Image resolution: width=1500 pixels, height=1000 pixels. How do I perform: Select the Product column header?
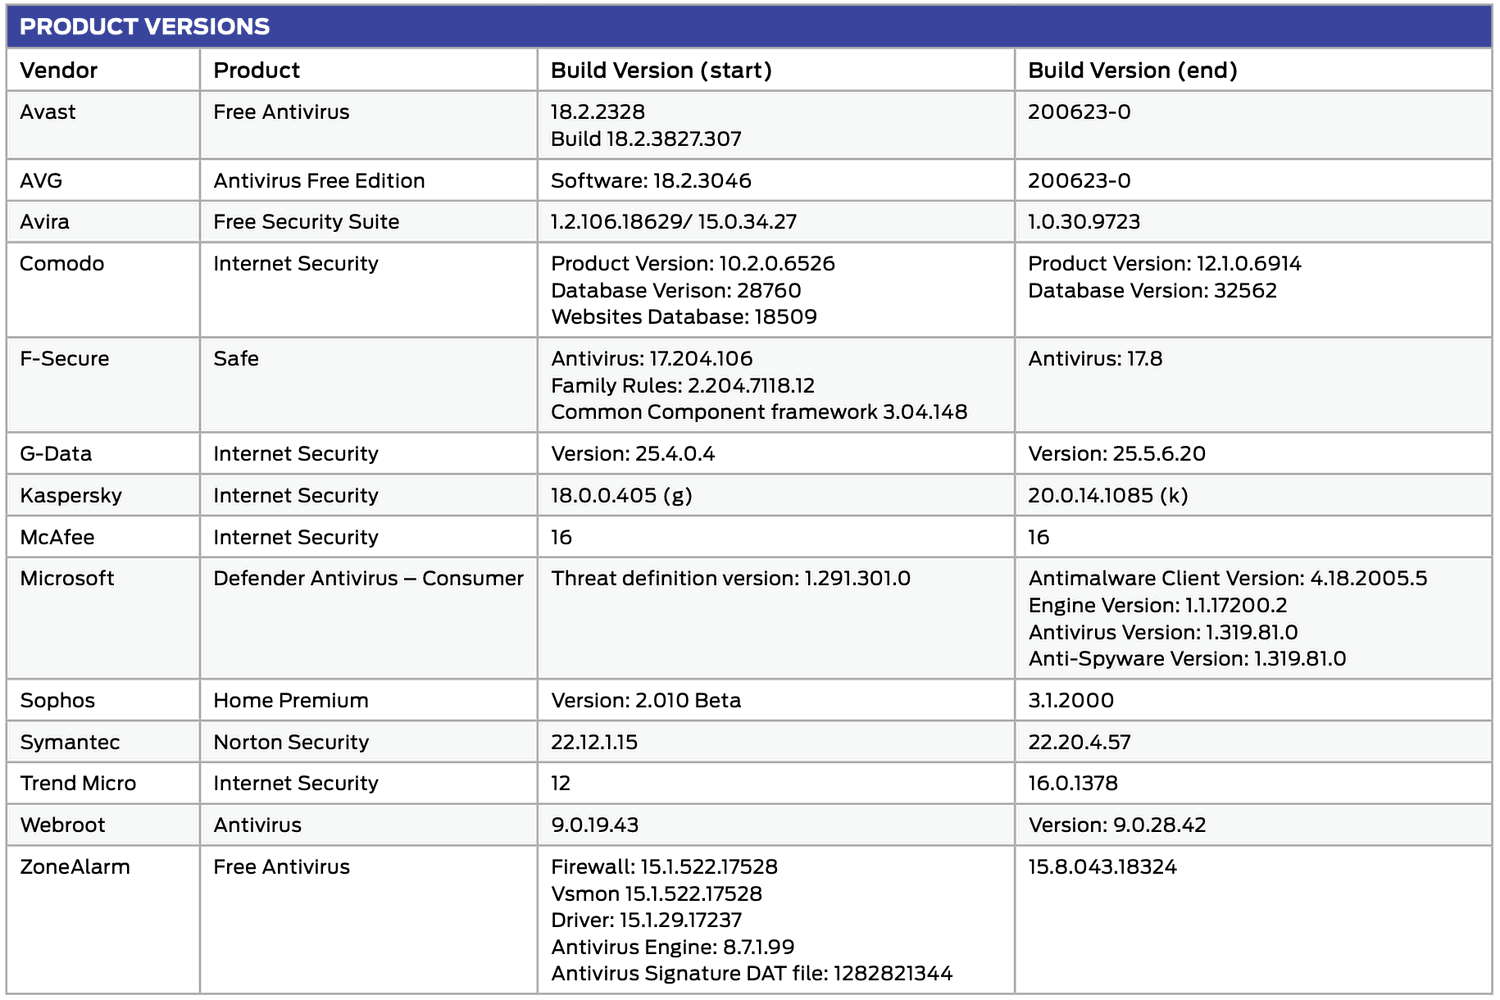coord(257,70)
